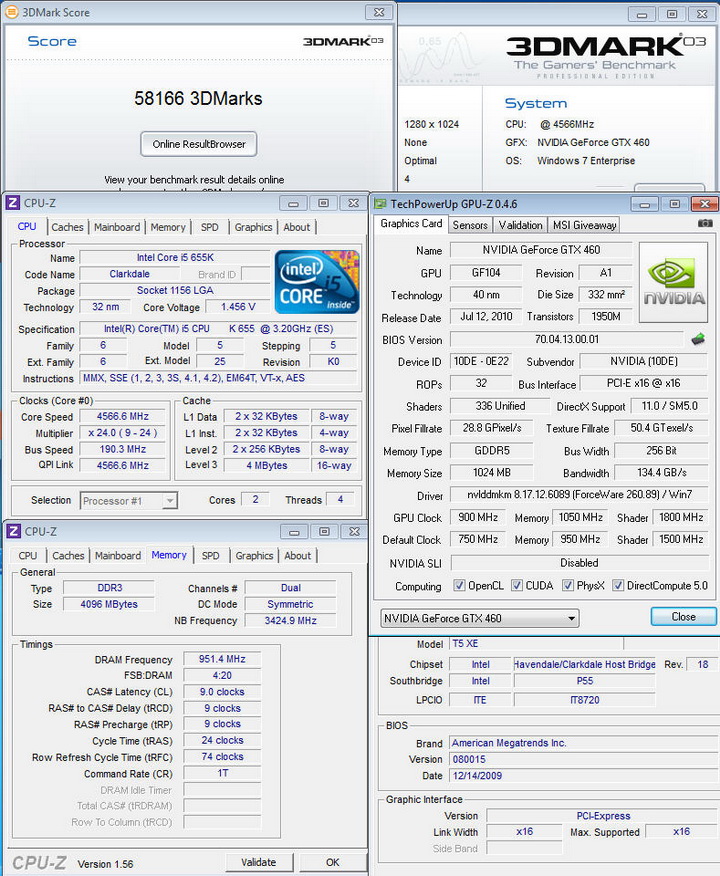The width and height of the screenshot is (720, 876).
Task: Click the memory Size value 4096 MBytes
Action: pos(109,604)
